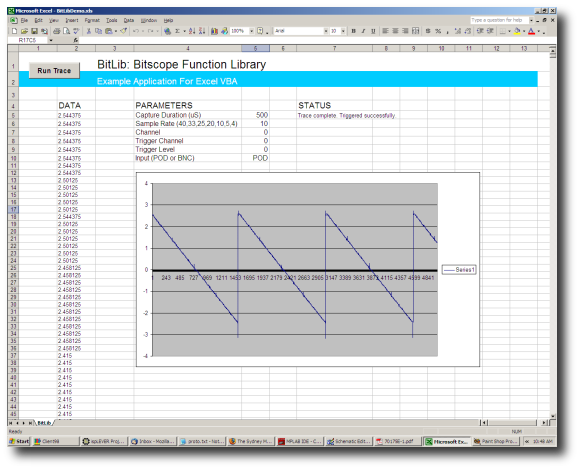Sort descending with the Z-A icon
Viewport: 580px width, 470px height.
click(x=202, y=31)
